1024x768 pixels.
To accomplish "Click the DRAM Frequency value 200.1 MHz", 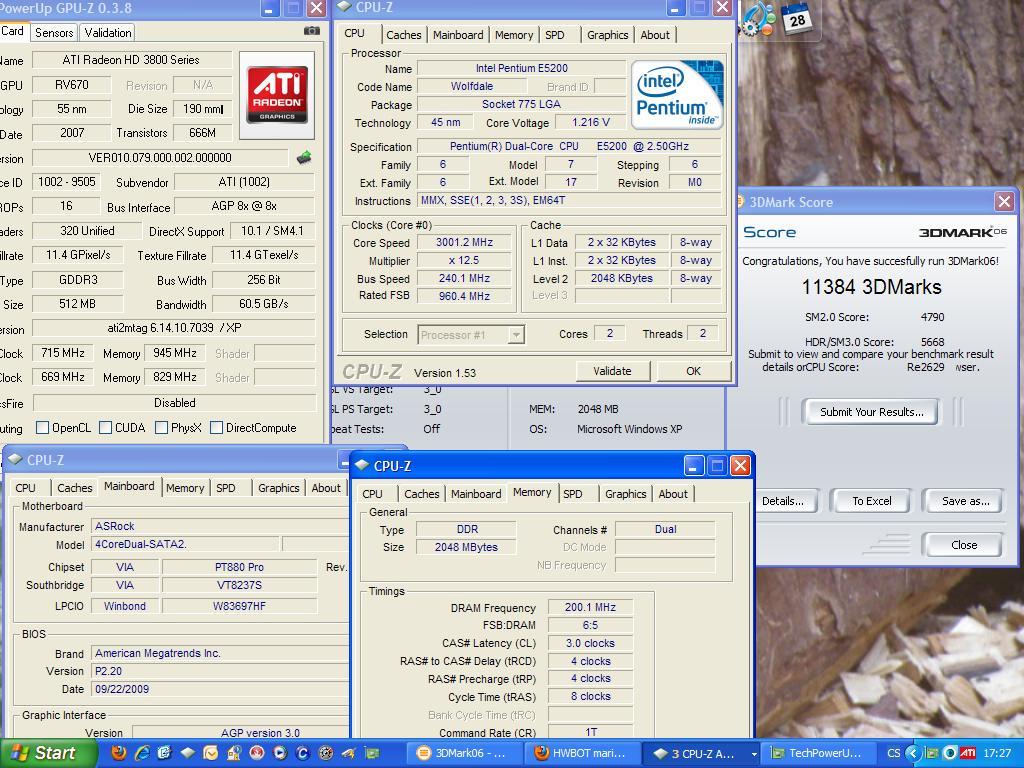I will [x=590, y=607].
